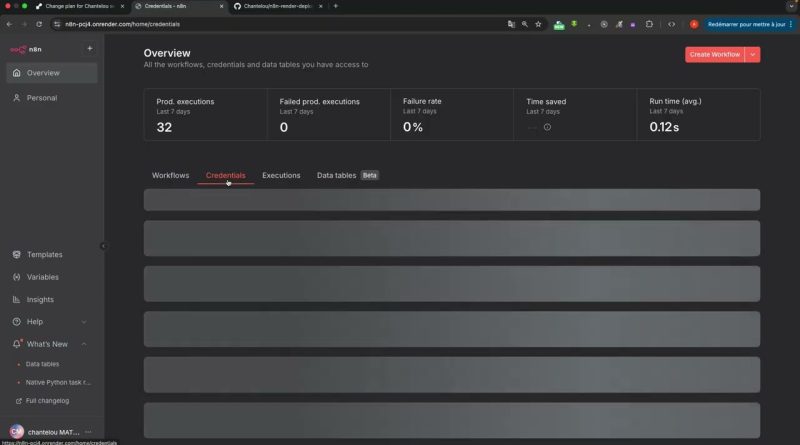Switch to the Executions tab
The width and height of the screenshot is (800, 445).
pyautogui.click(x=281, y=175)
